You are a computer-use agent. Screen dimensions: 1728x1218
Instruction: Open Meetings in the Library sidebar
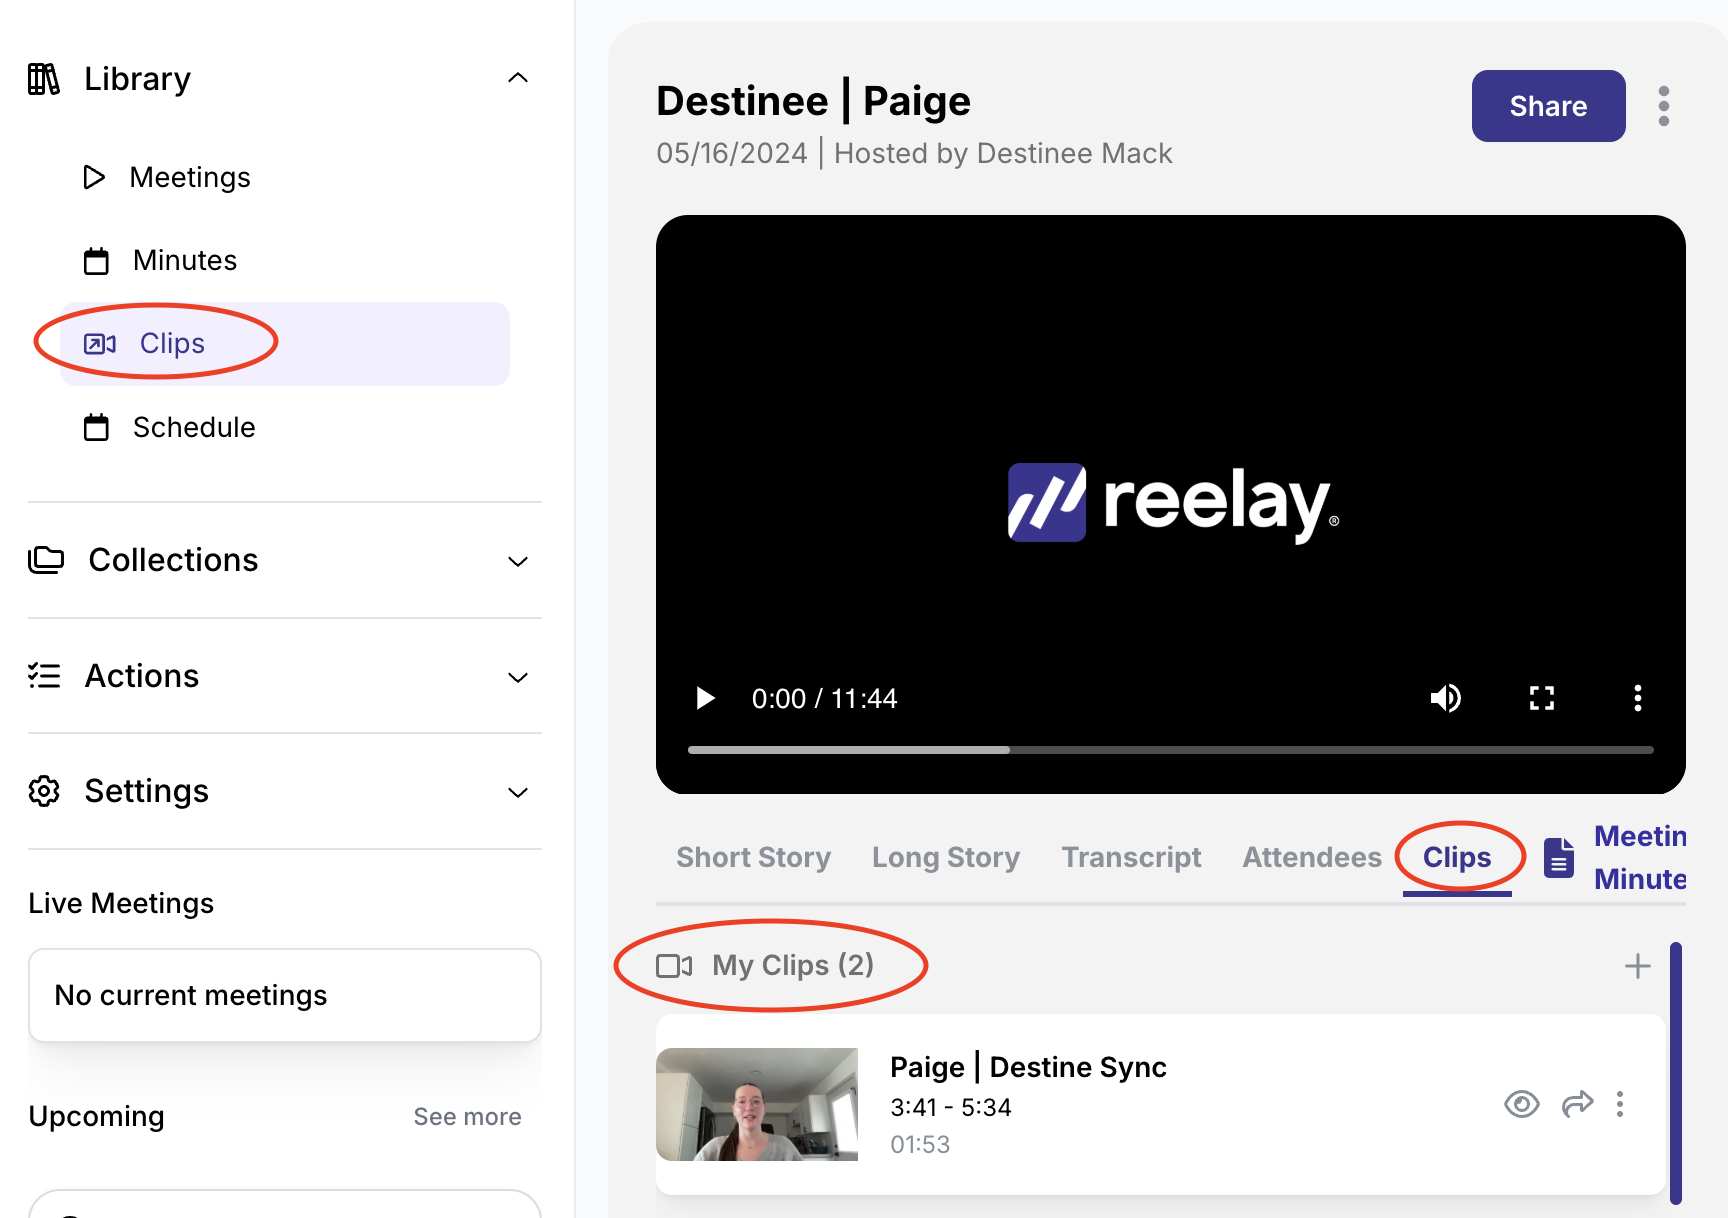[190, 177]
